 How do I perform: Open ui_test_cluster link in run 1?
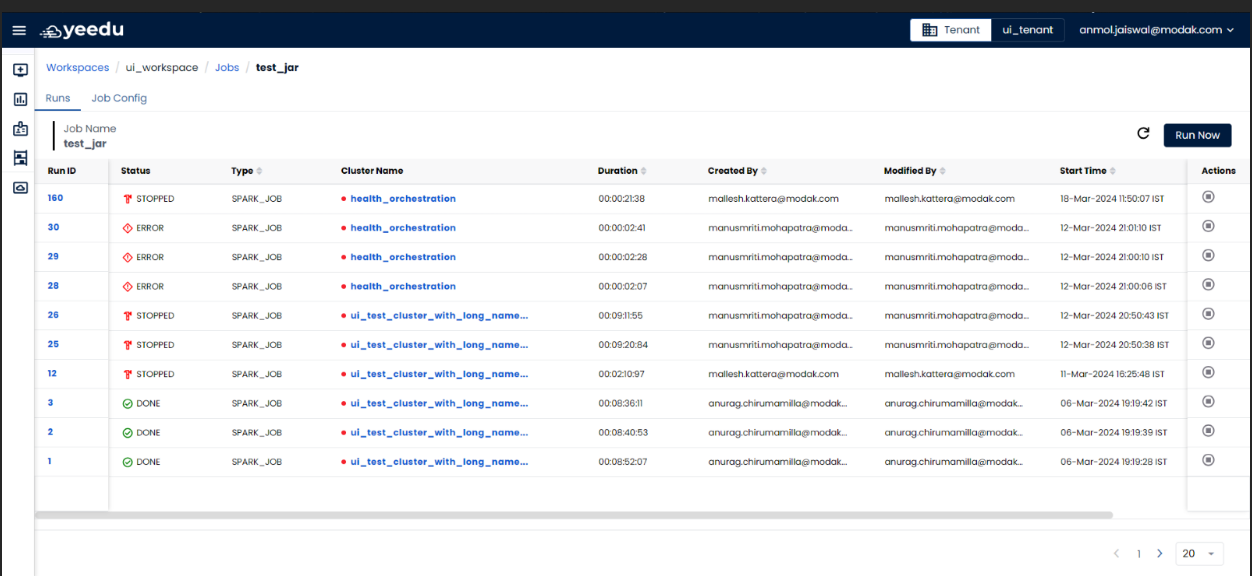(x=439, y=462)
